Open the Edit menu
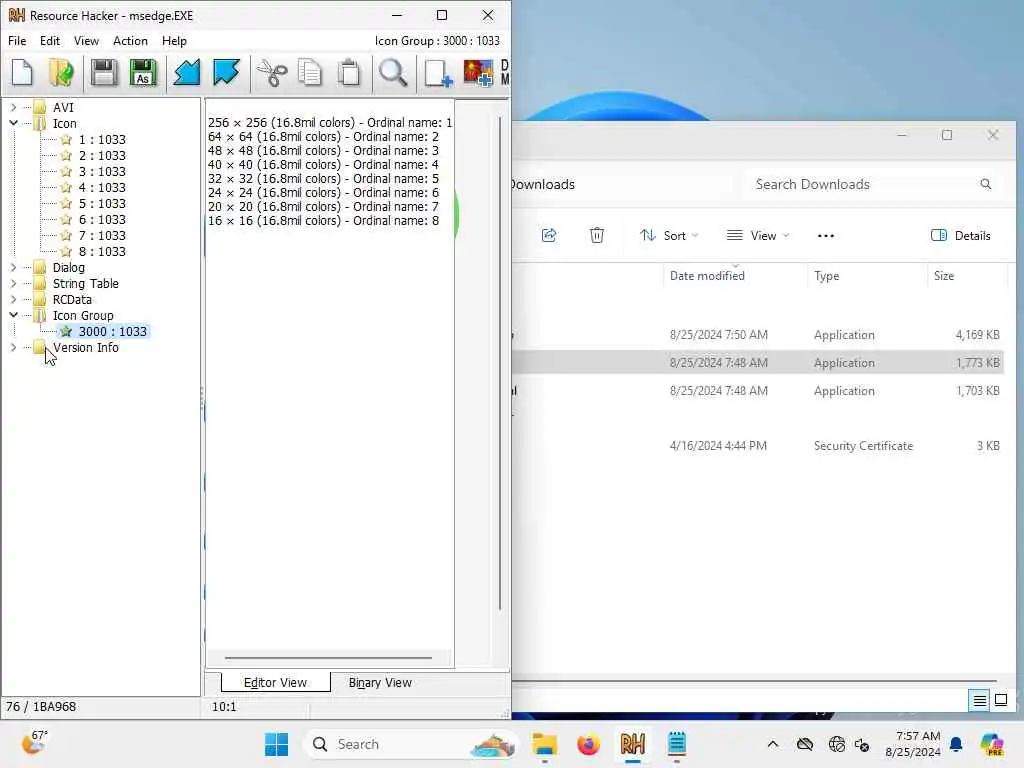Image resolution: width=1024 pixels, height=768 pixels. click(x=50, y=40)
